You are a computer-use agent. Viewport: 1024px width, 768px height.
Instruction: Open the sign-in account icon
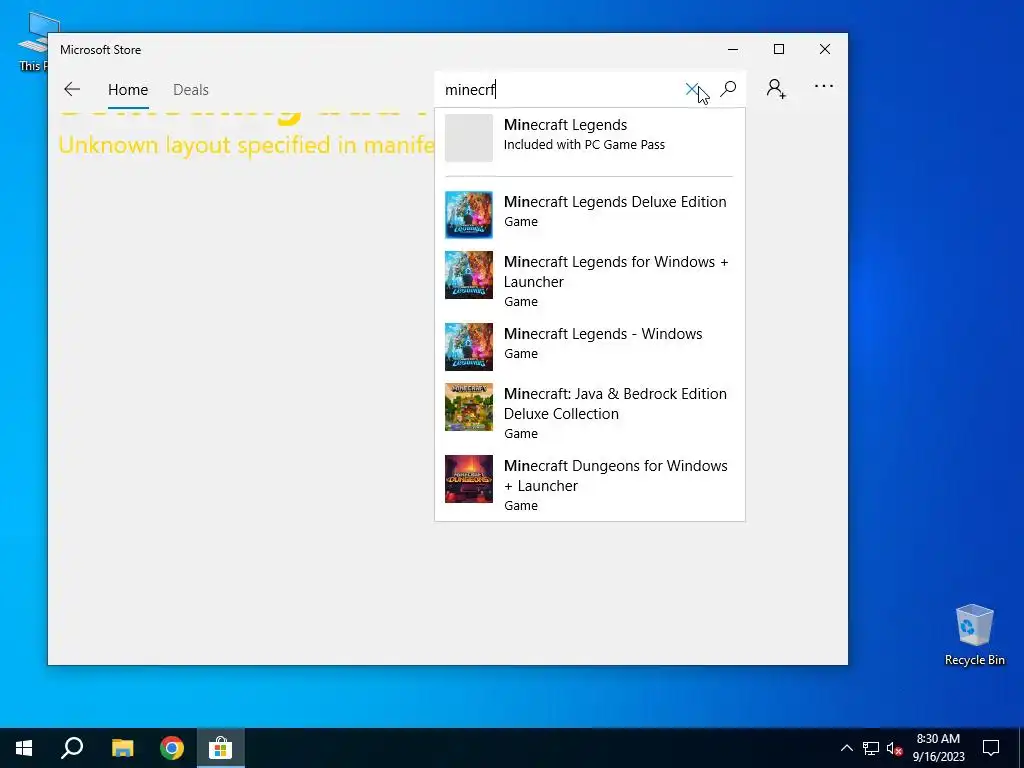[x=776, y=89]
